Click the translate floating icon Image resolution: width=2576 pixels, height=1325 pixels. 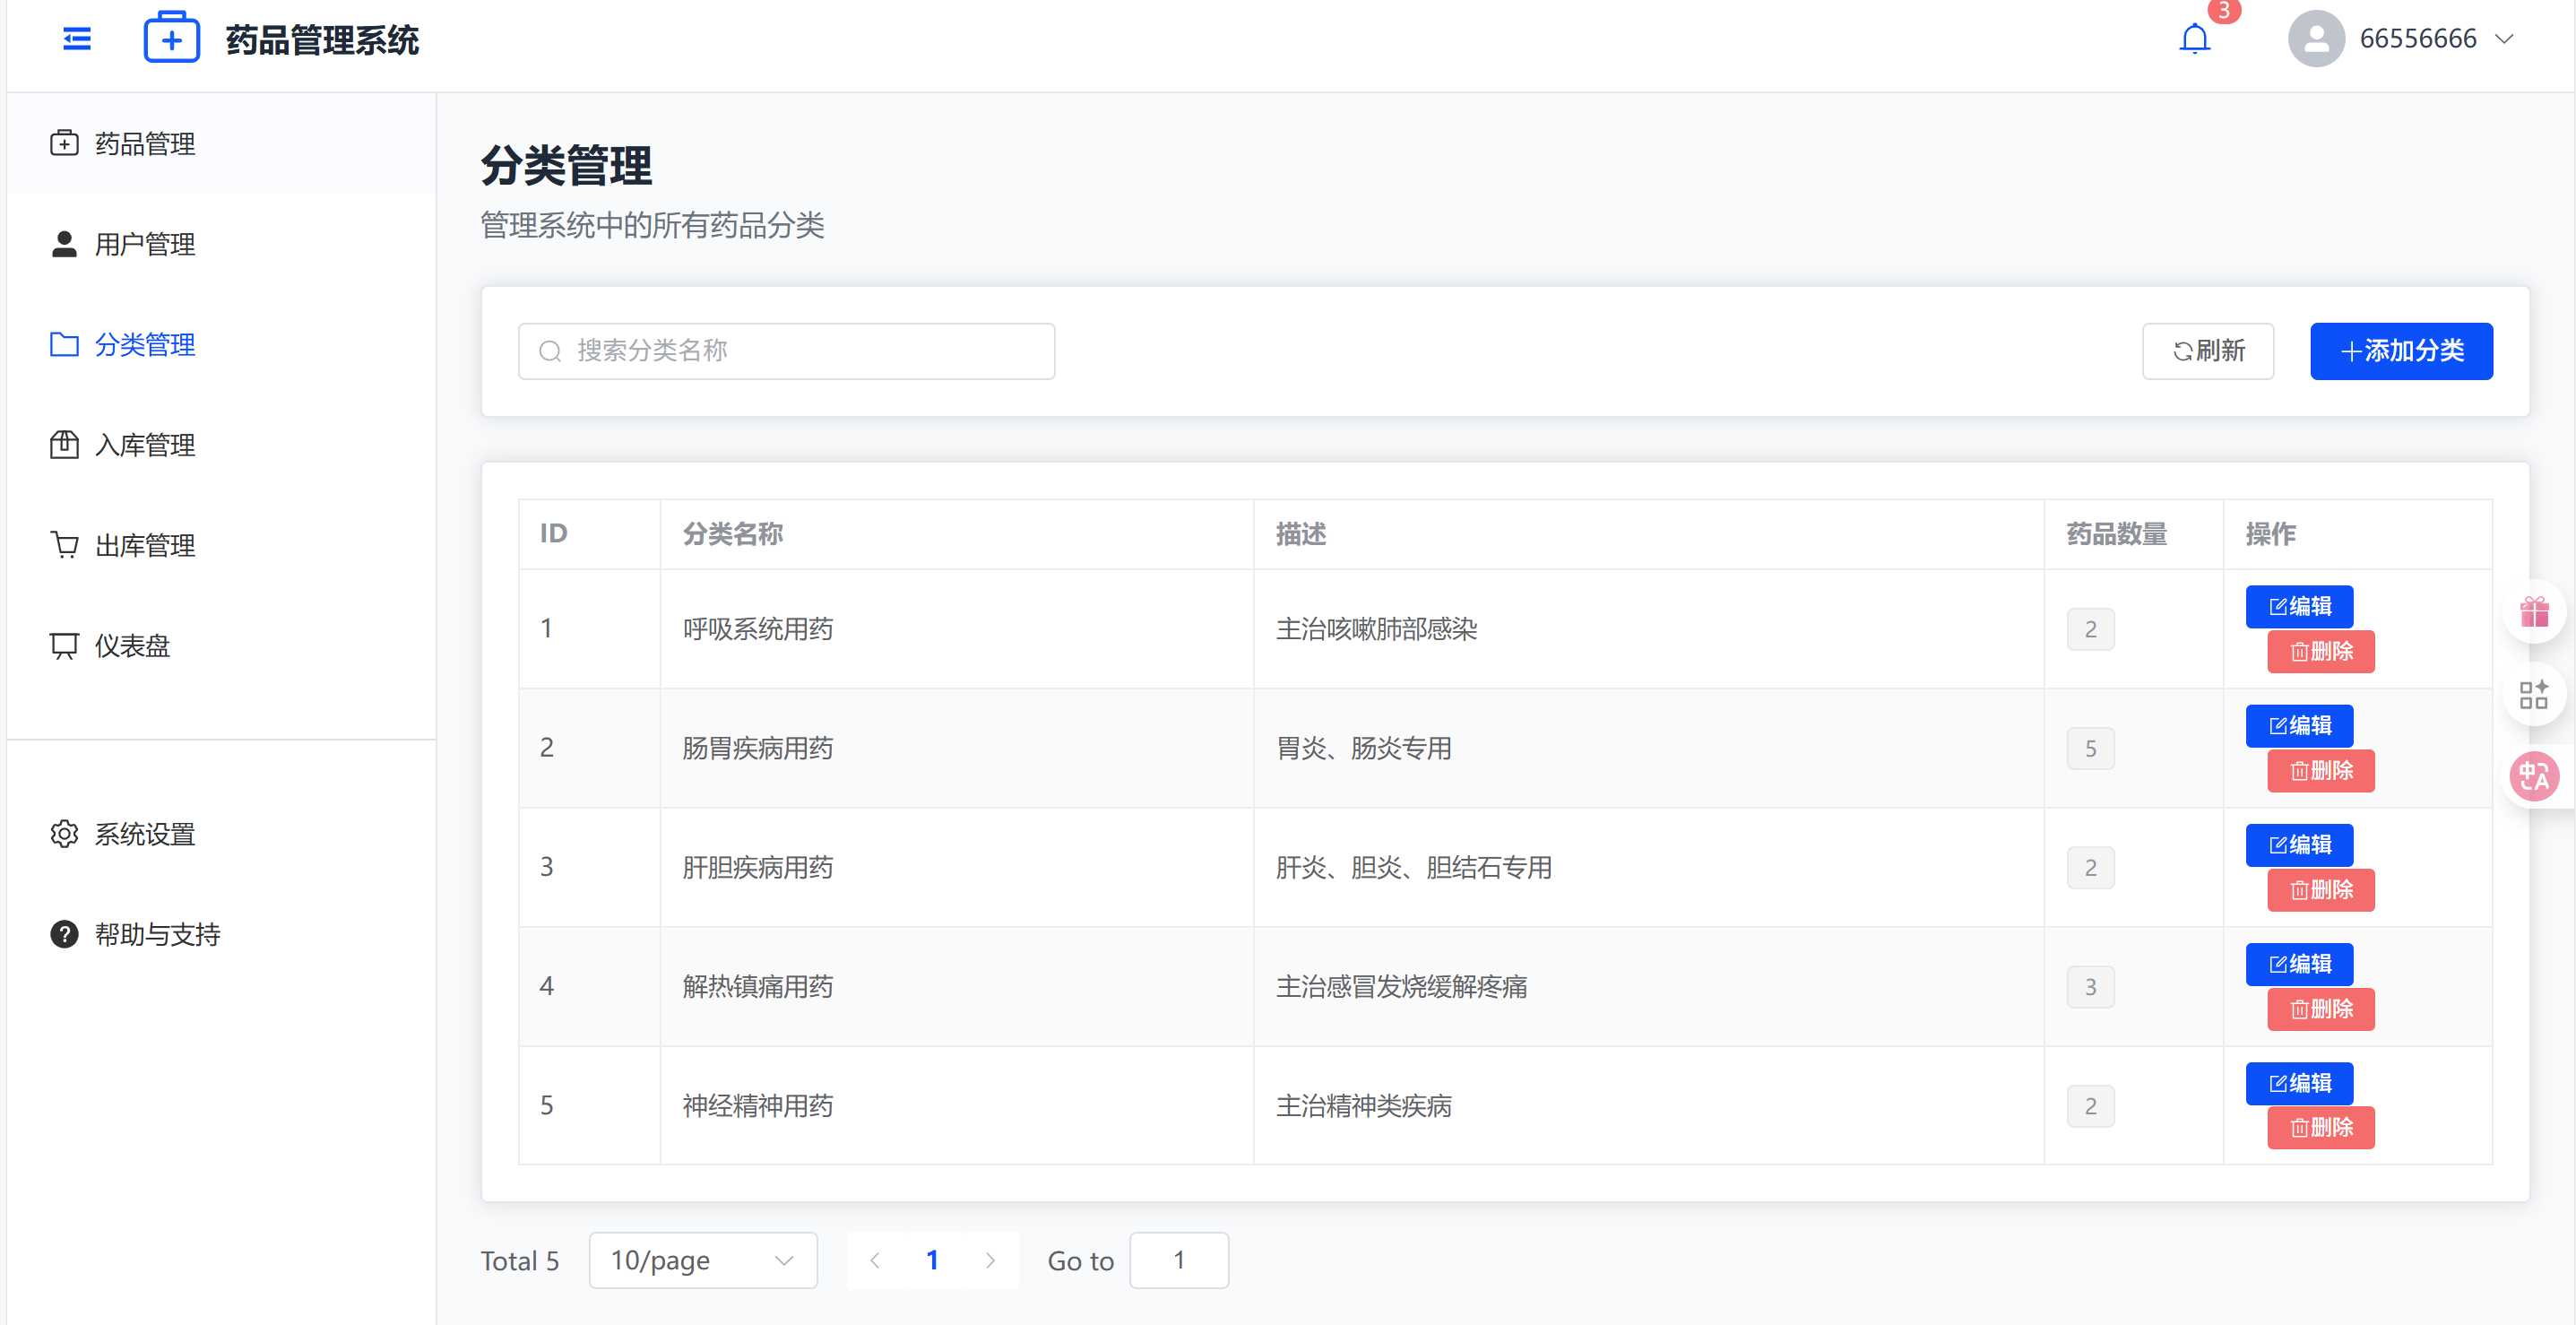2533,776
